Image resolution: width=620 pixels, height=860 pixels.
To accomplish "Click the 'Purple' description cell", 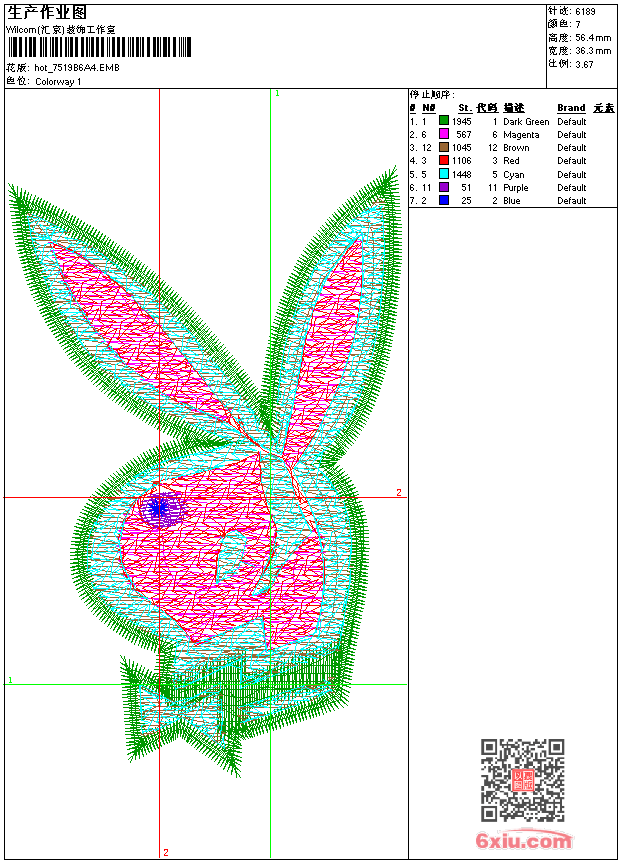I will click(x=515, y=188).
